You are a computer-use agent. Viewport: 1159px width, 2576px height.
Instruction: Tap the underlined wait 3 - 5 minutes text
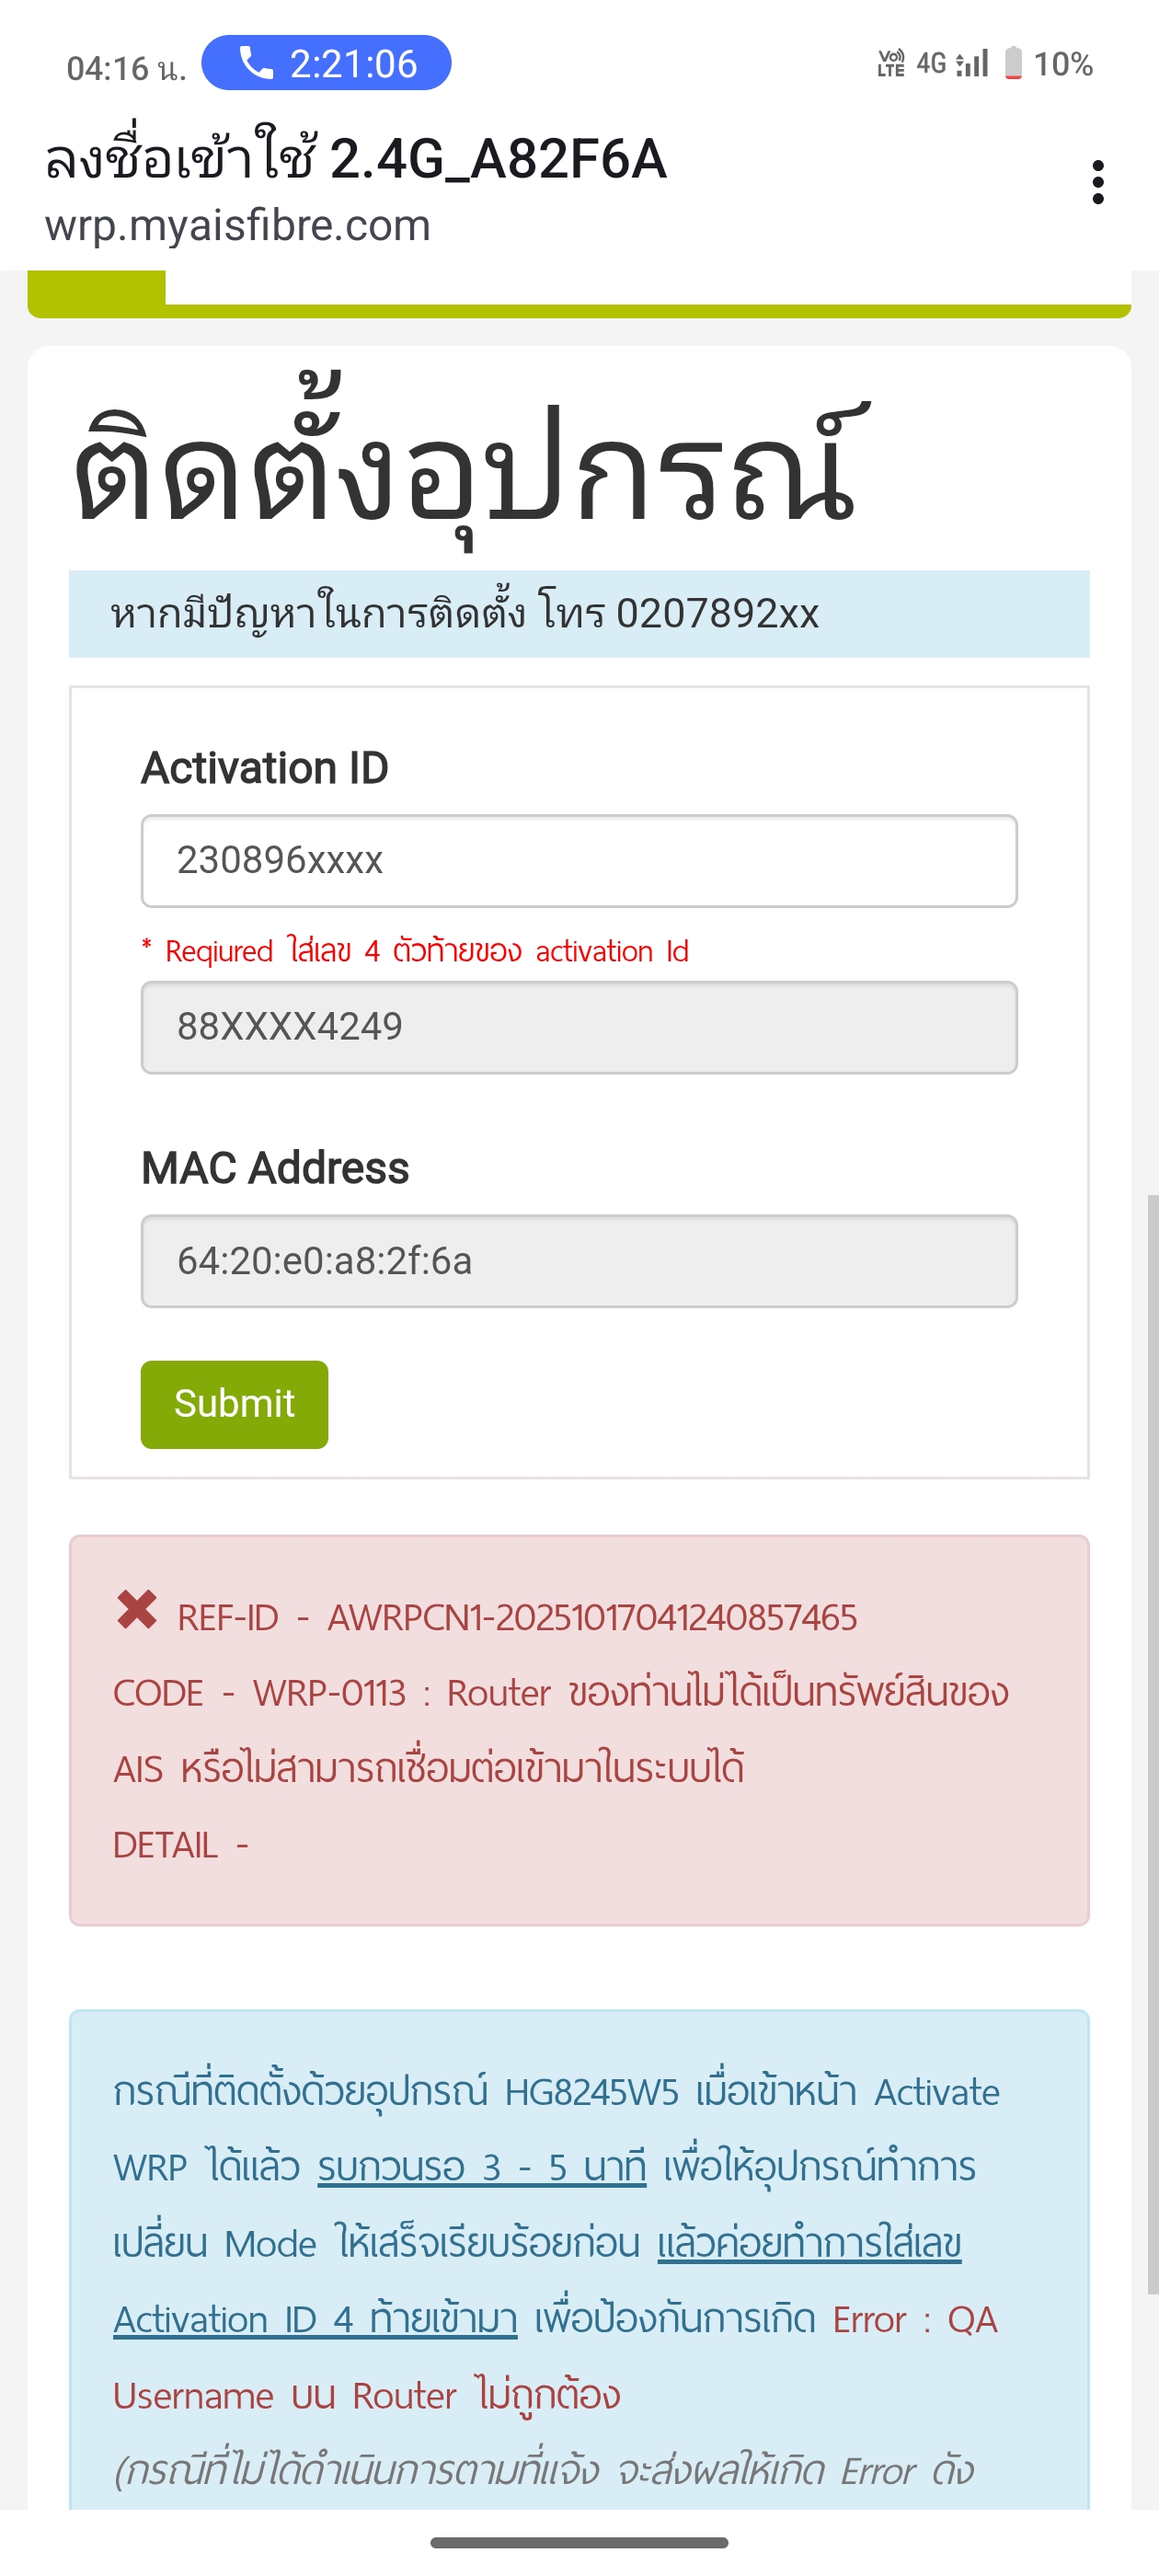tap(481, 2167)
